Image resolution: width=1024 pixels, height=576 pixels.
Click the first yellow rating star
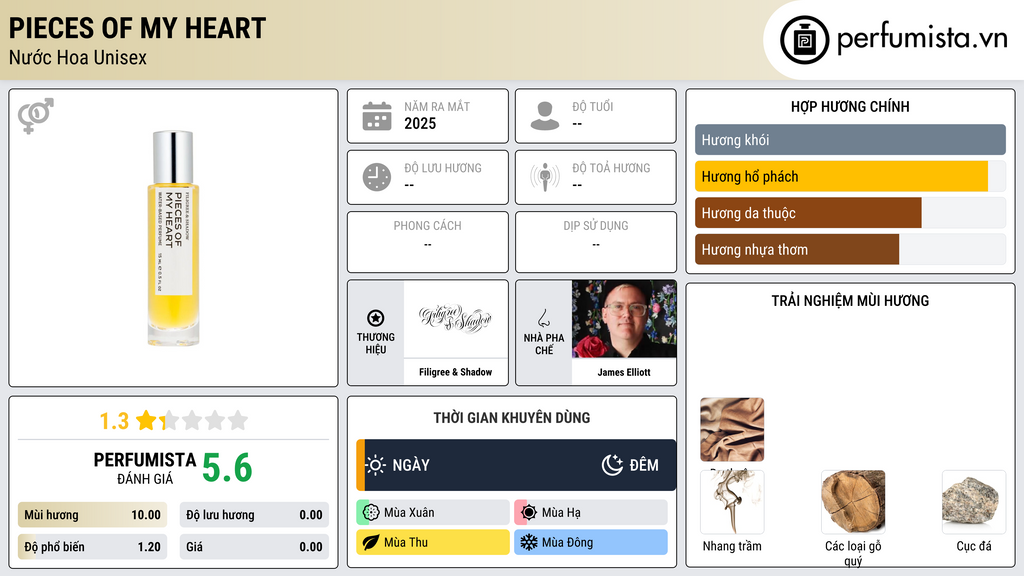pyautogui.click(x=146, y=420)
